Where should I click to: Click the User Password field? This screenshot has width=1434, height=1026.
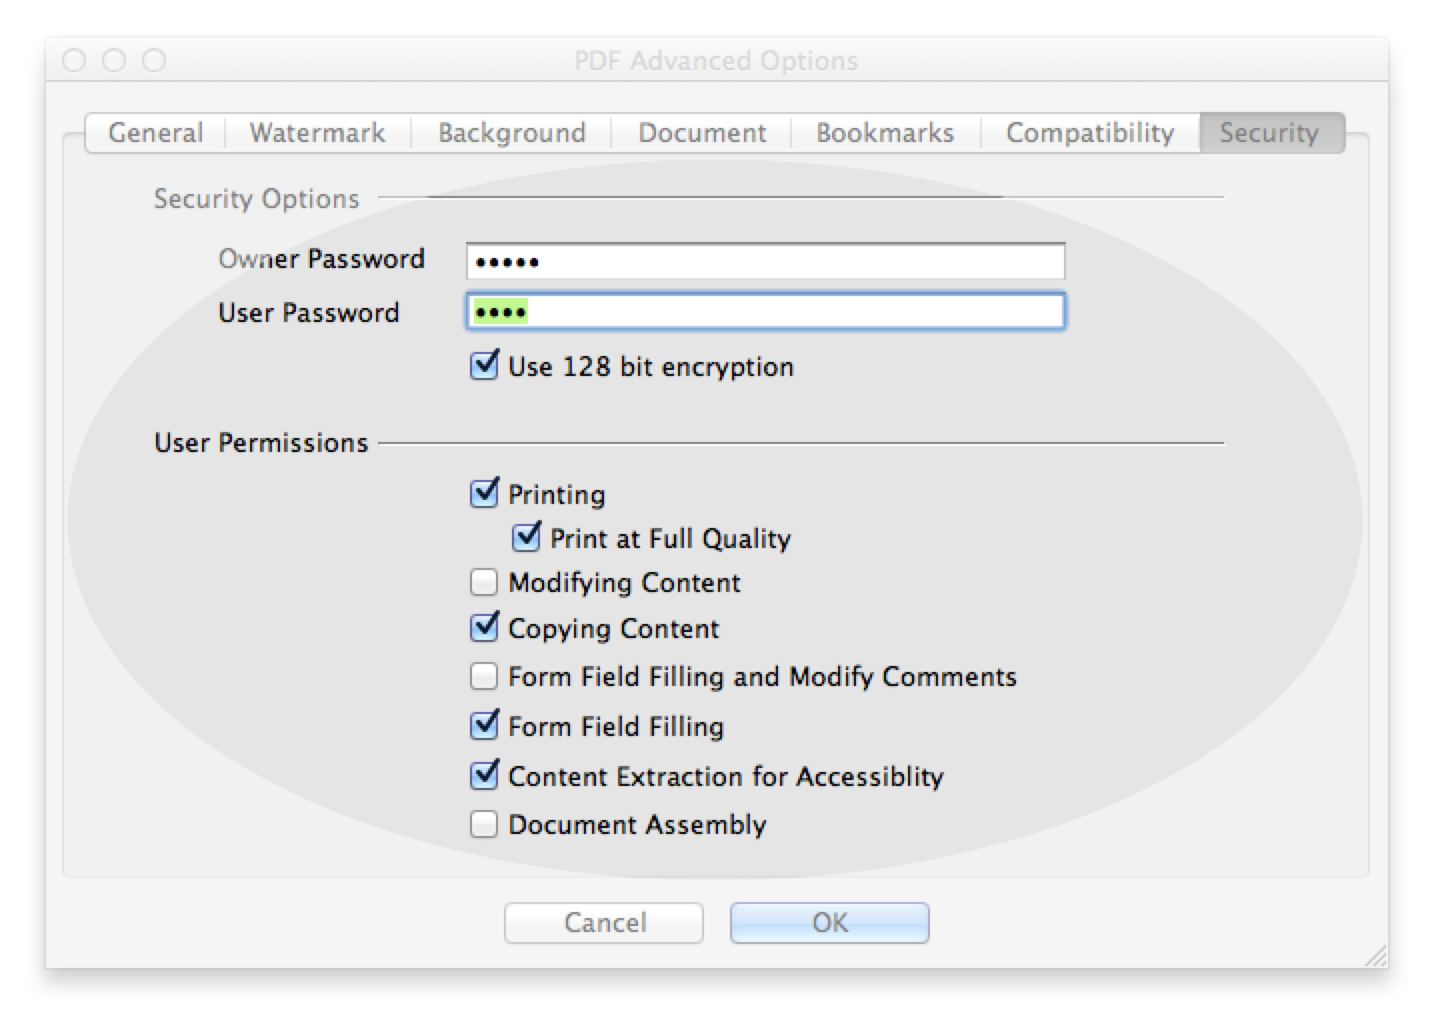pos(765,312)
